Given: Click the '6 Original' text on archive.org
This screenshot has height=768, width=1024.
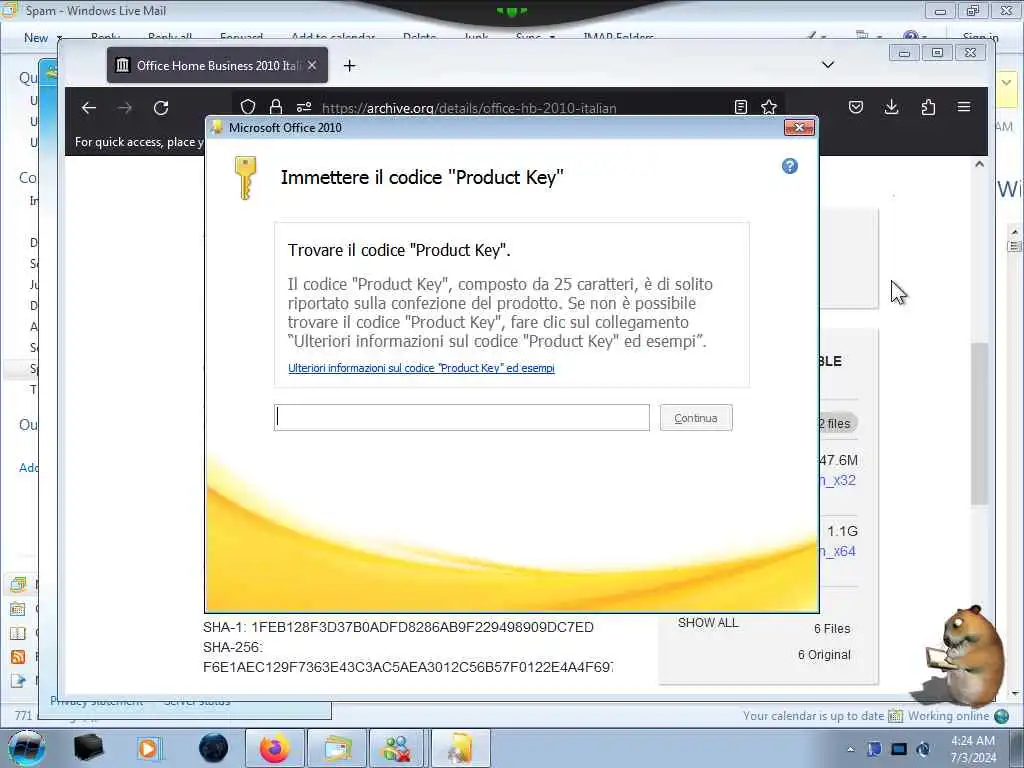Looking at the screenshot, I should (x=824, y=655).
